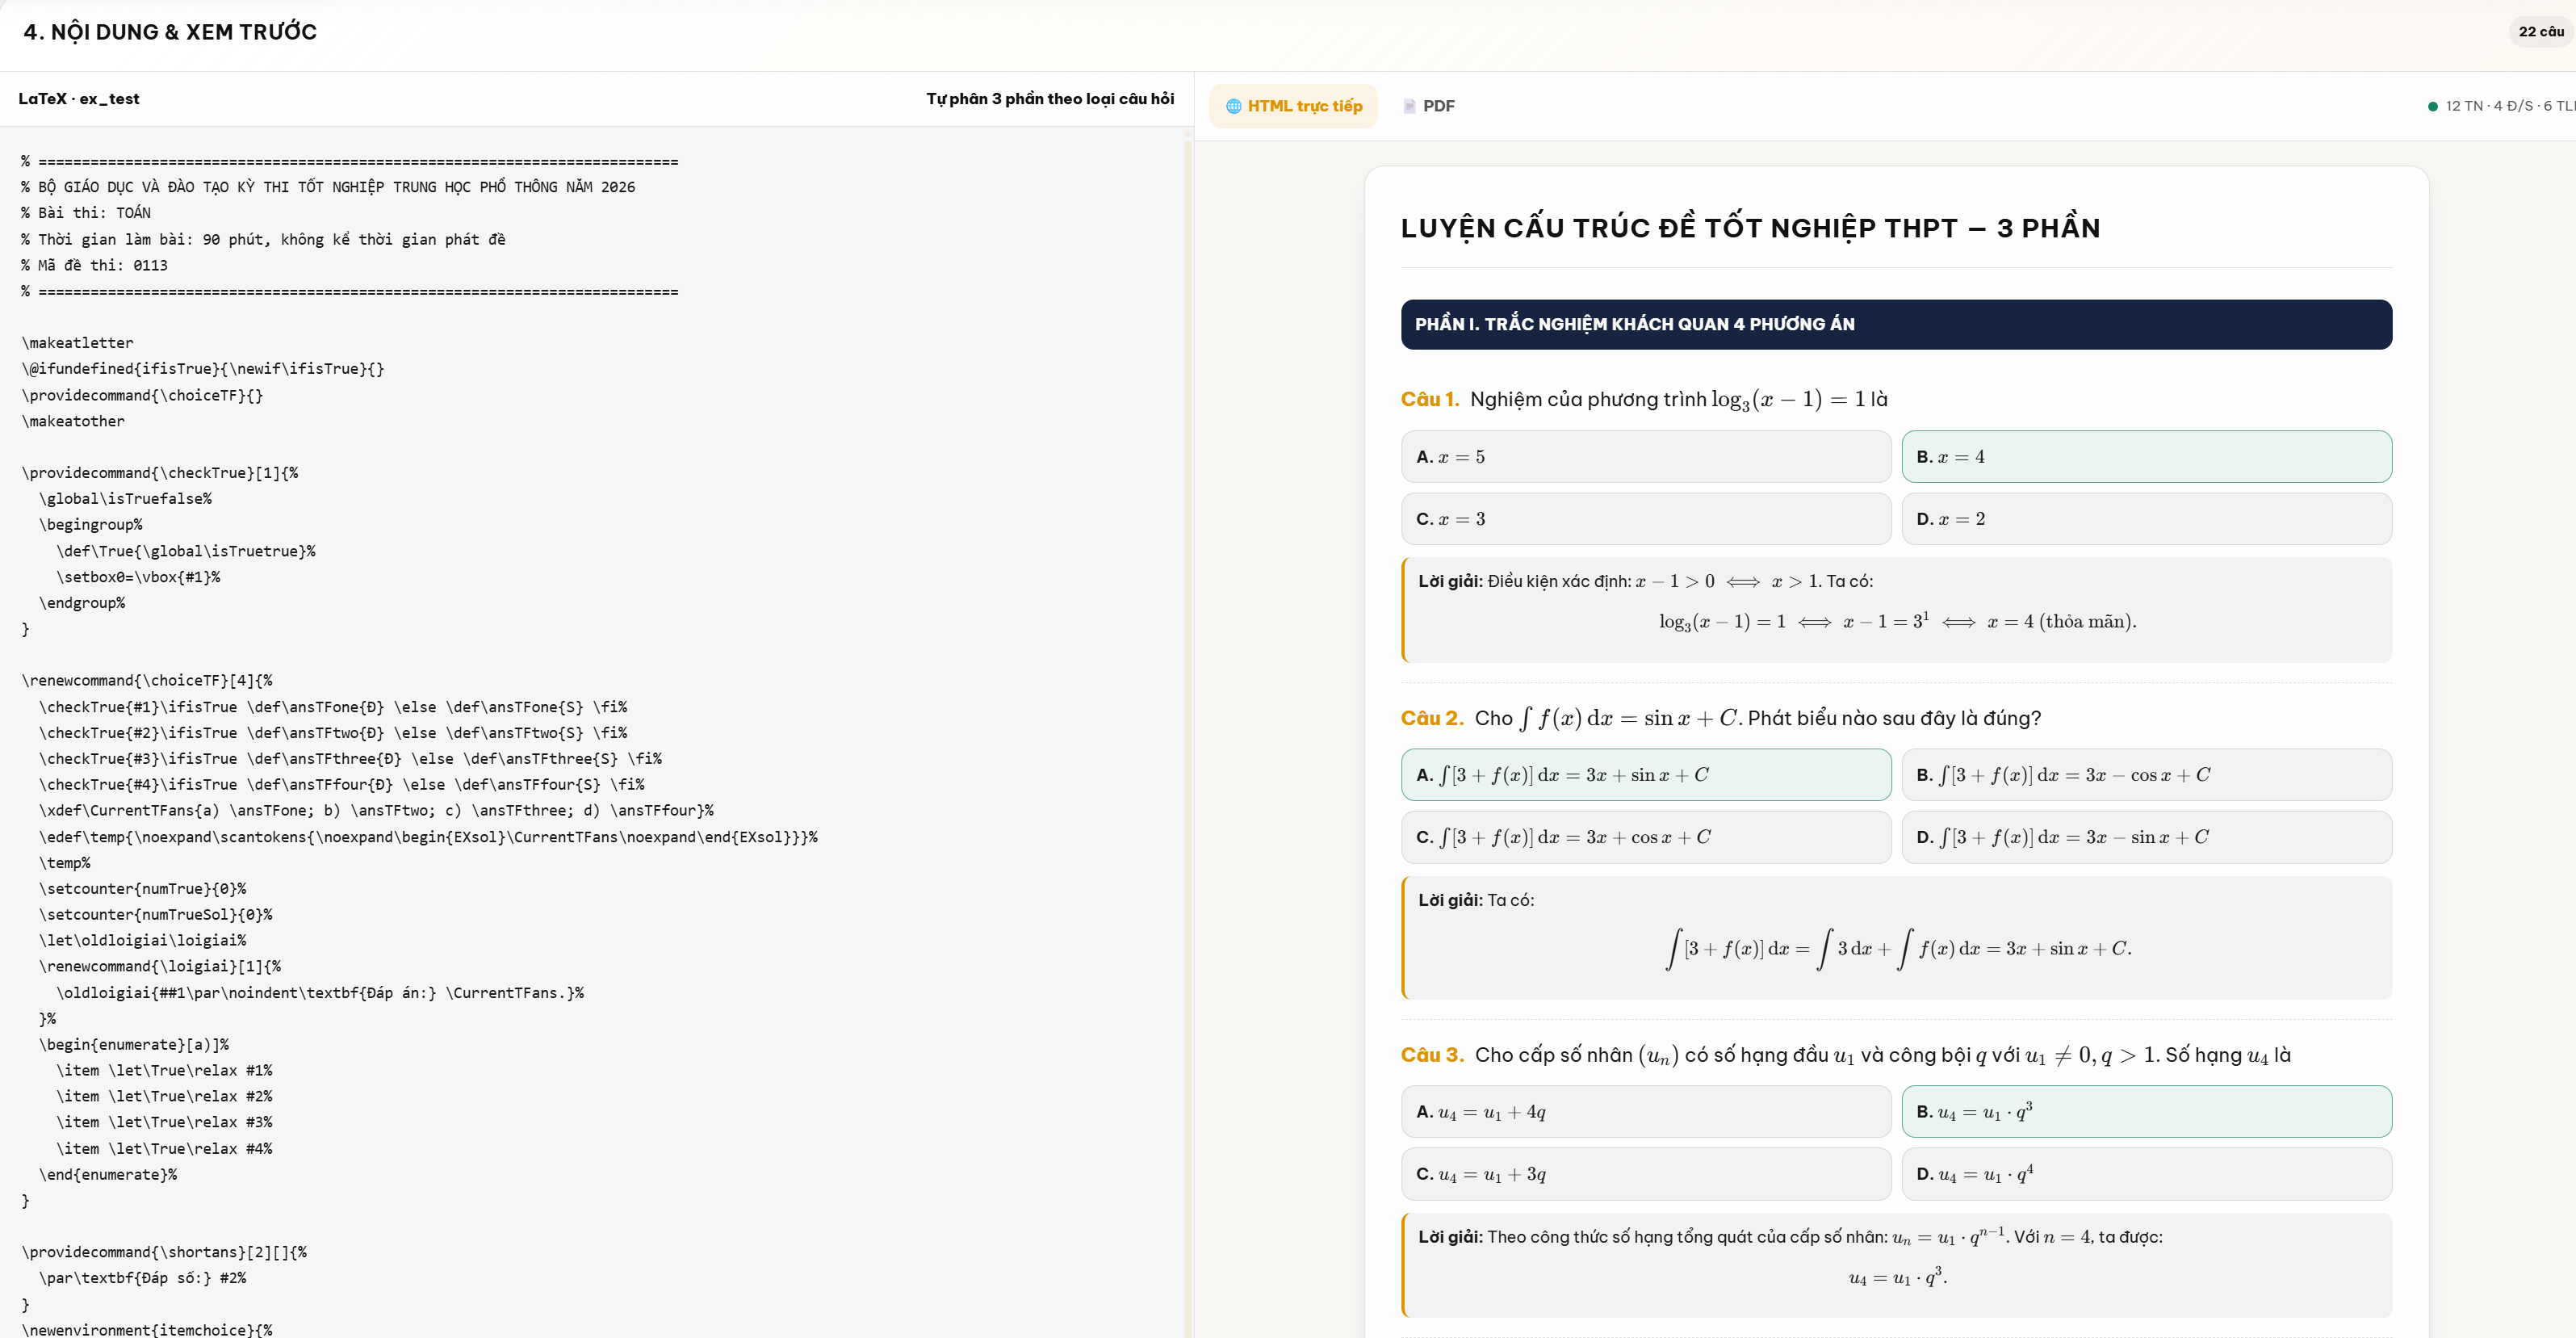Switch to the PDF preview tab

(1428, 106)
